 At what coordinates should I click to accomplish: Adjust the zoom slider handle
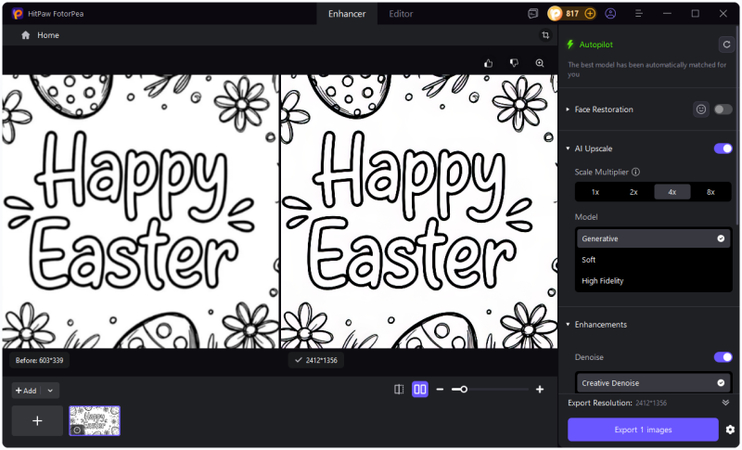(x=464, y=389)
